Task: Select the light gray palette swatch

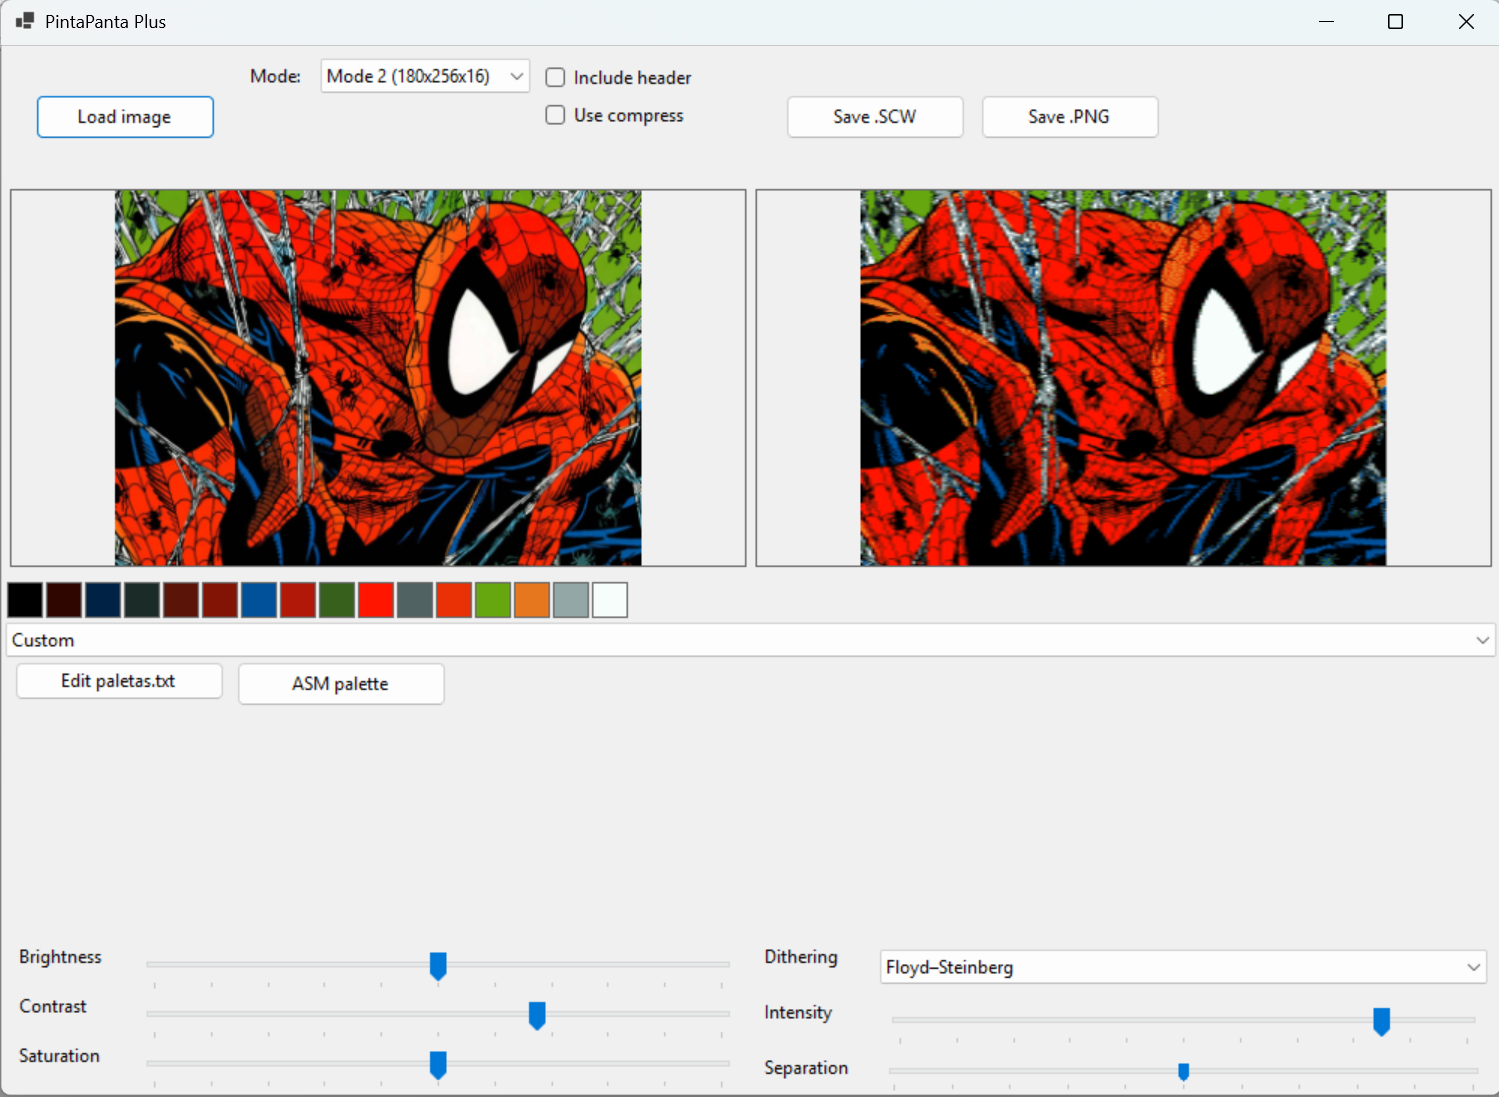Action: [x=571, y=600]
